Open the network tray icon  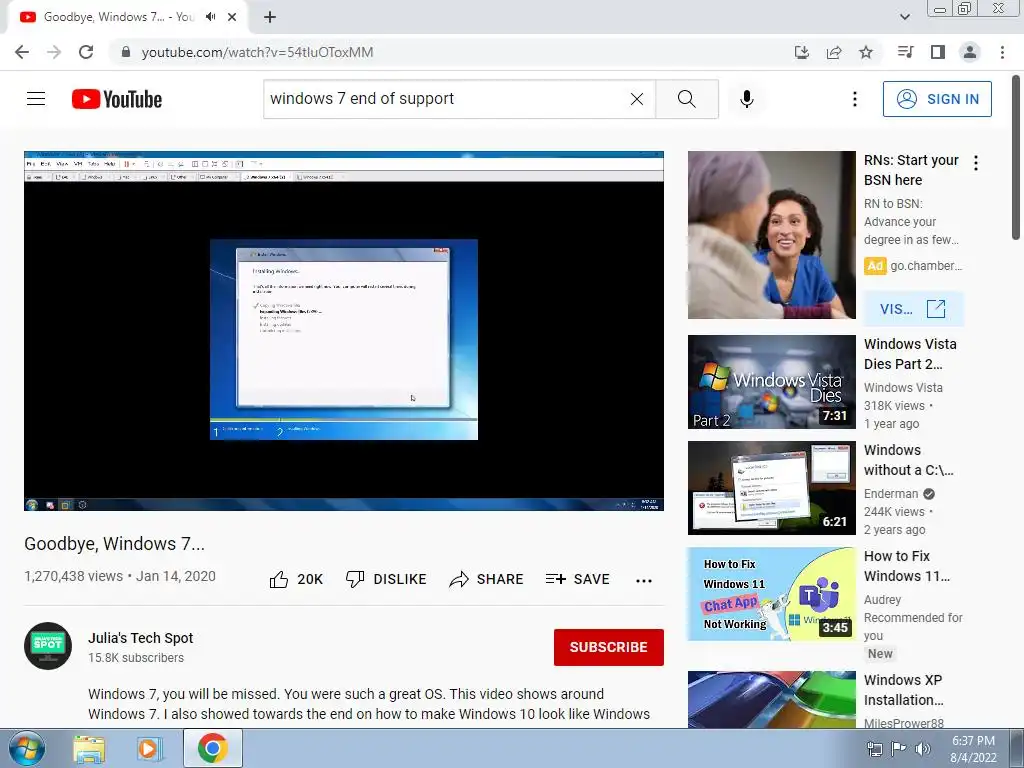(x=874, y=749)
